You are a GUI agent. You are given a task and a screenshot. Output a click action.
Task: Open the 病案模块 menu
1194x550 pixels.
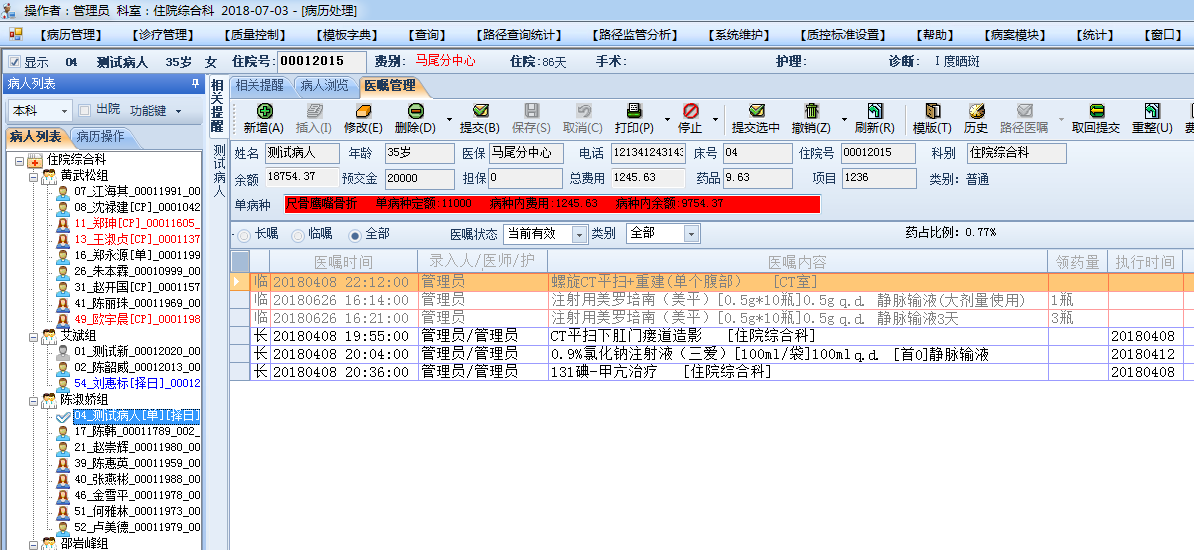click(1015, 34)
